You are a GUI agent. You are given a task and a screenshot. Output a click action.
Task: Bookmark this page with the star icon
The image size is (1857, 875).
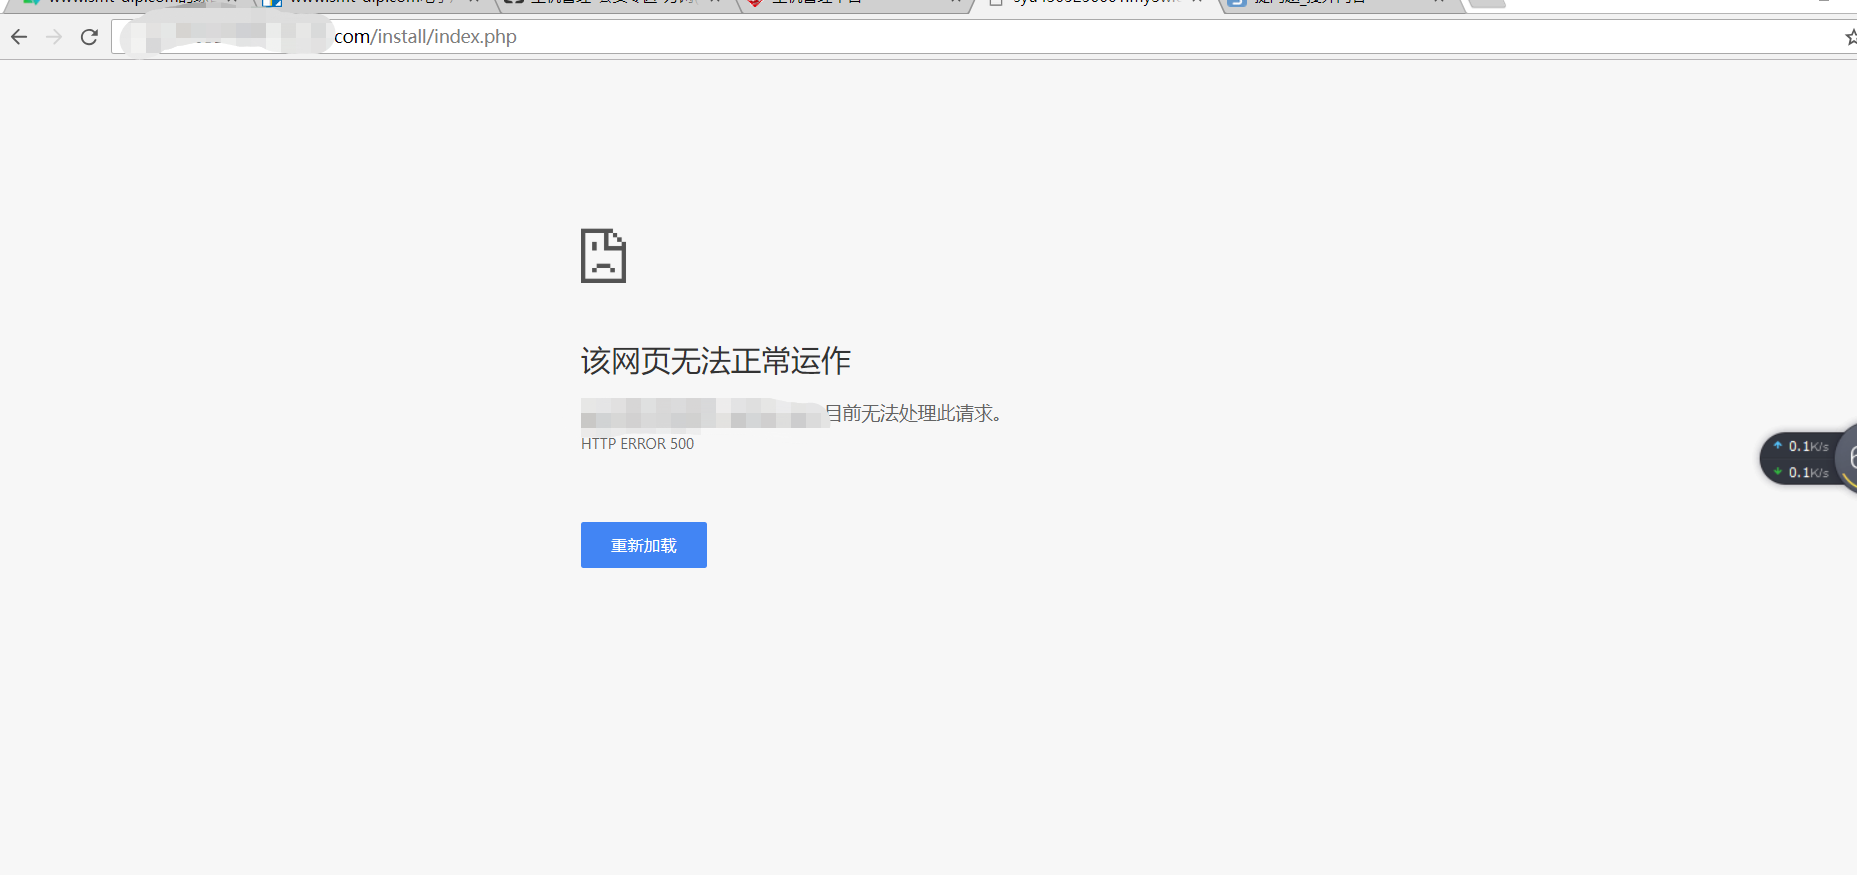pyautogui.click(x=1850, y=37)
